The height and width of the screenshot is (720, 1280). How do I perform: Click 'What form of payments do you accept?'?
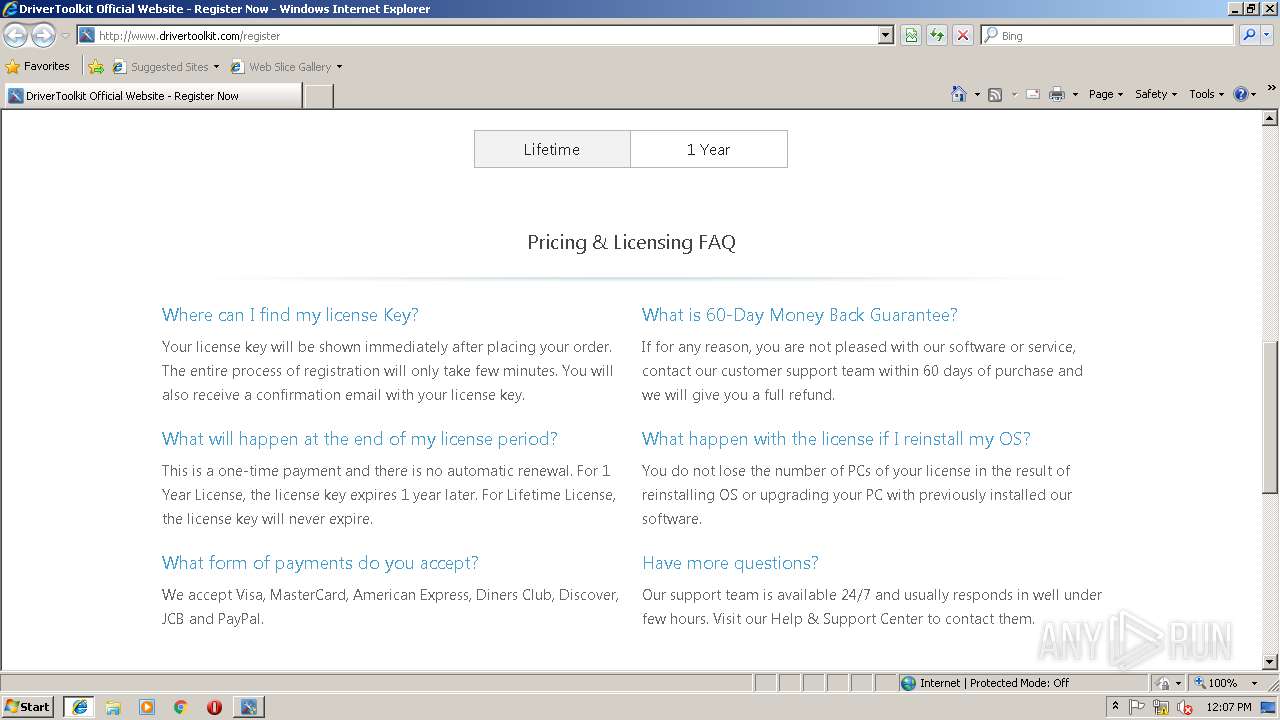(320, 563)
